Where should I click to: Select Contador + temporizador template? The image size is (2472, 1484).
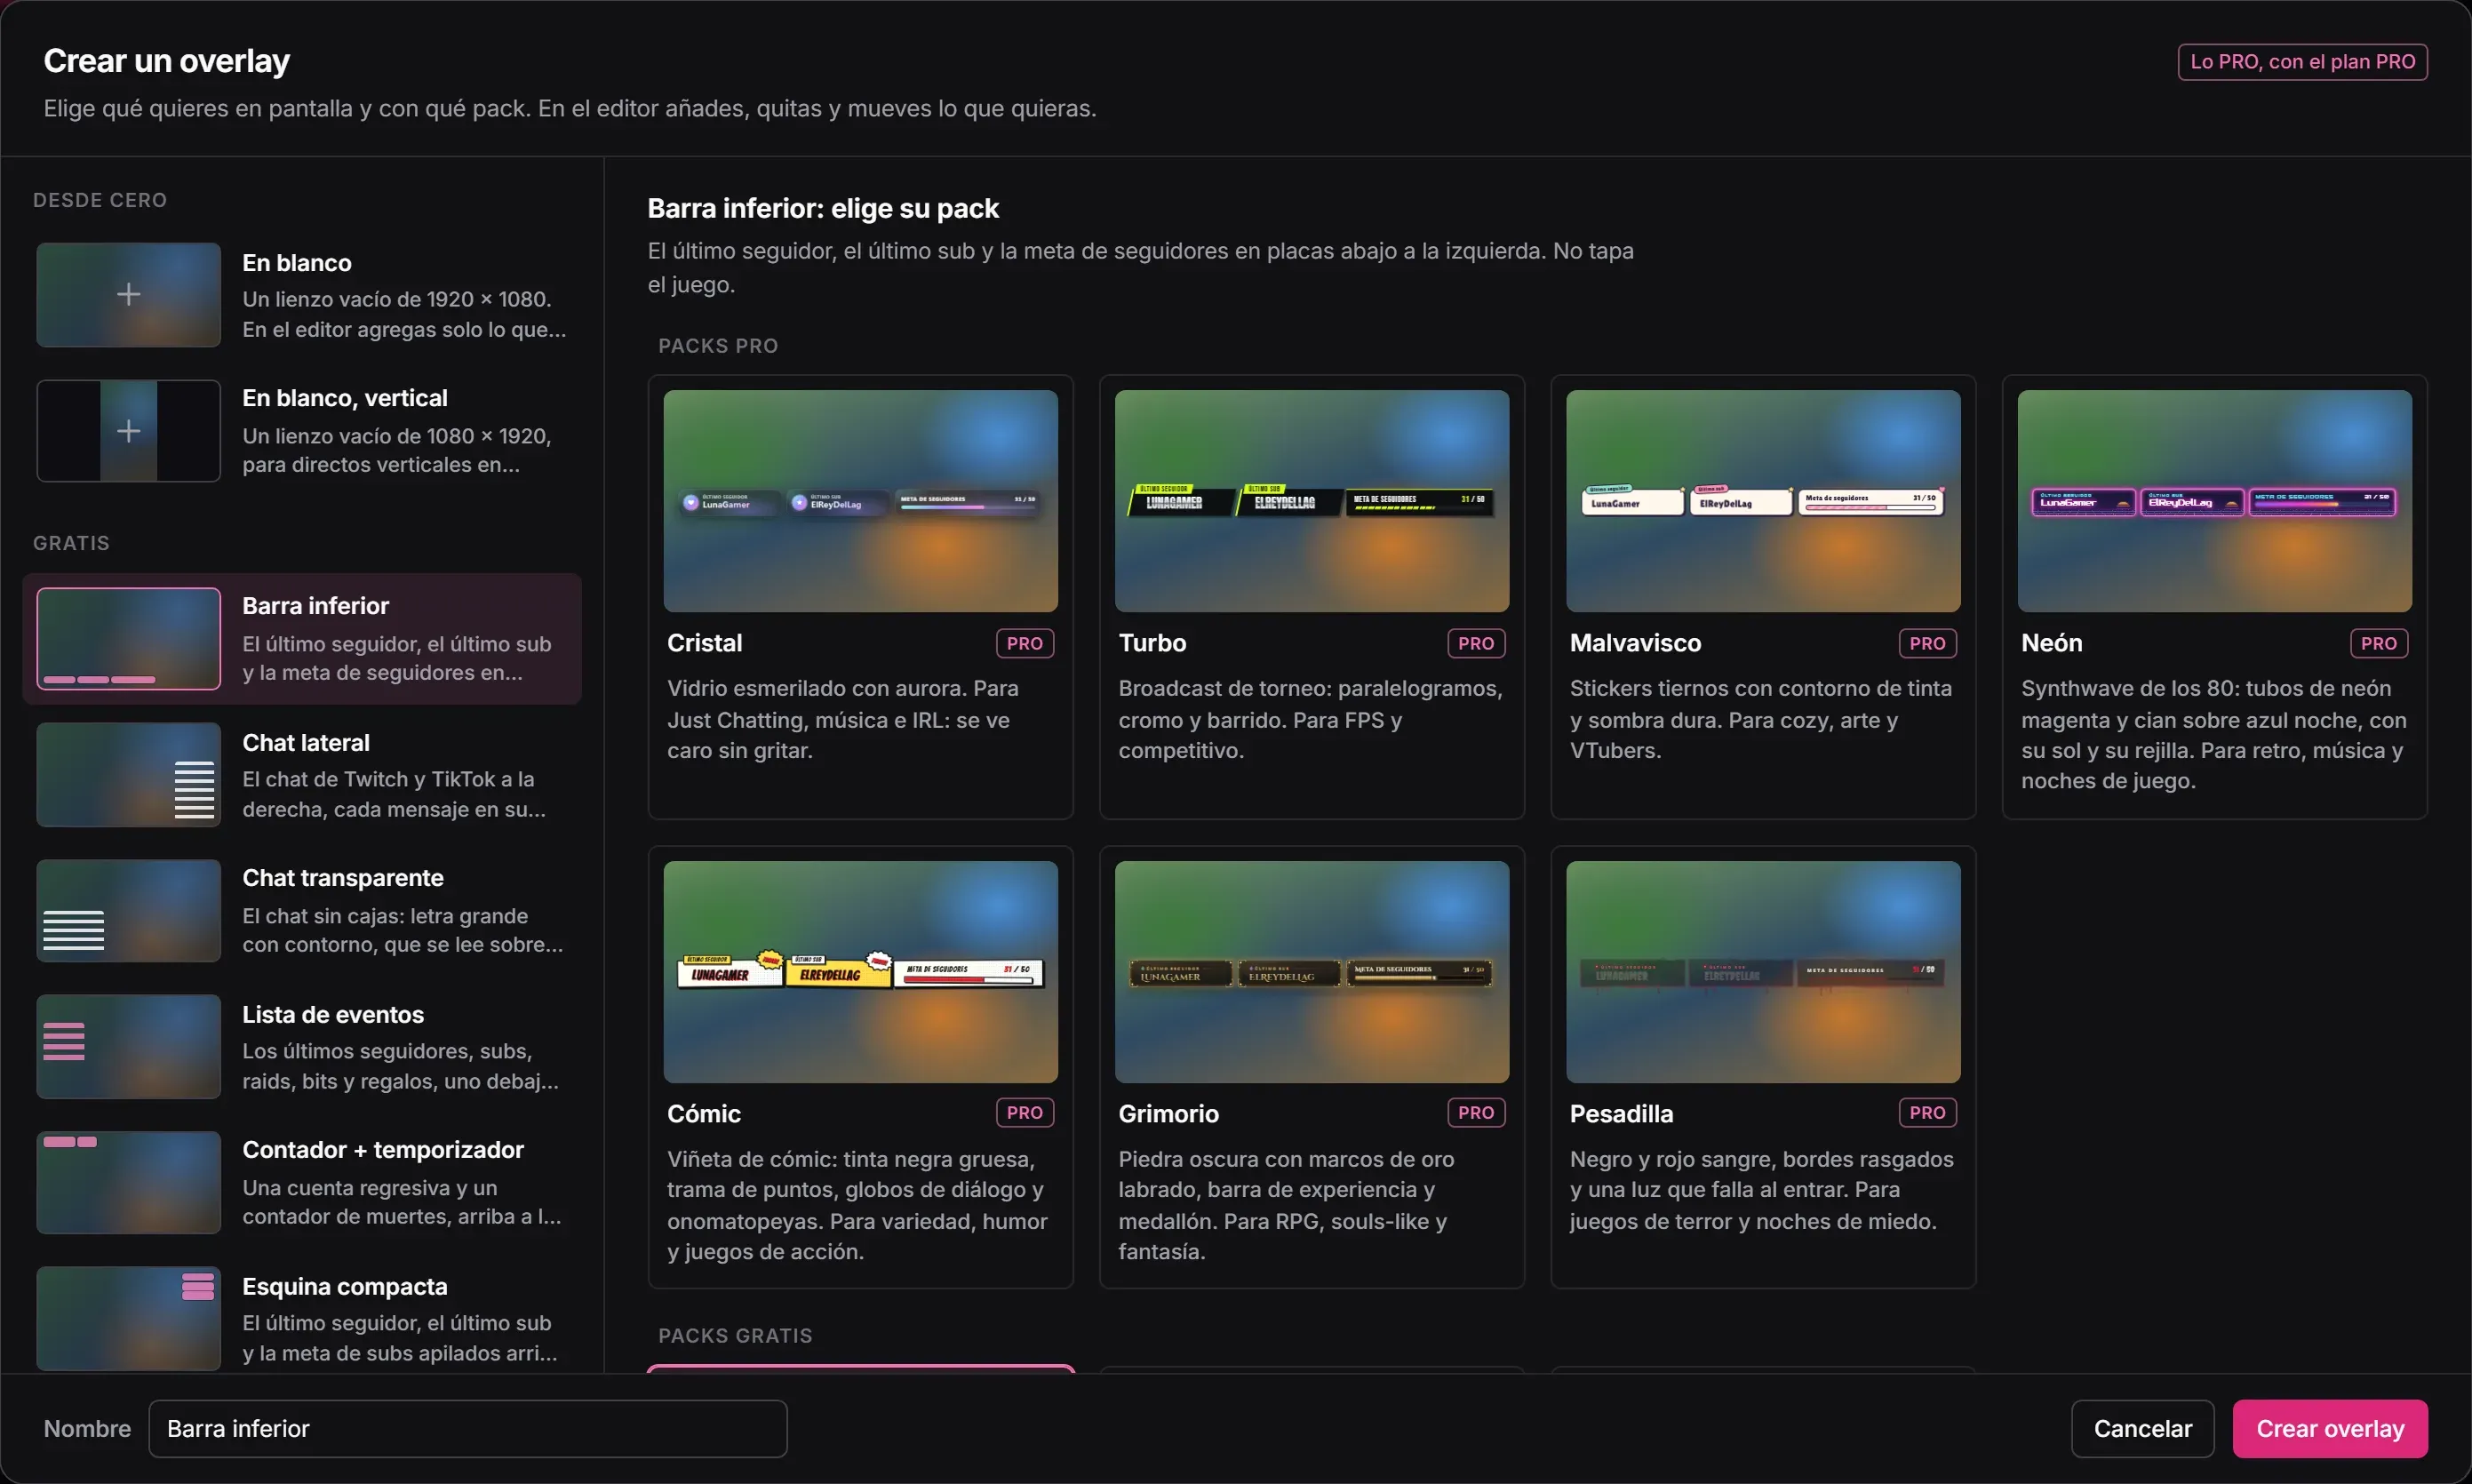pos(302,1183)
